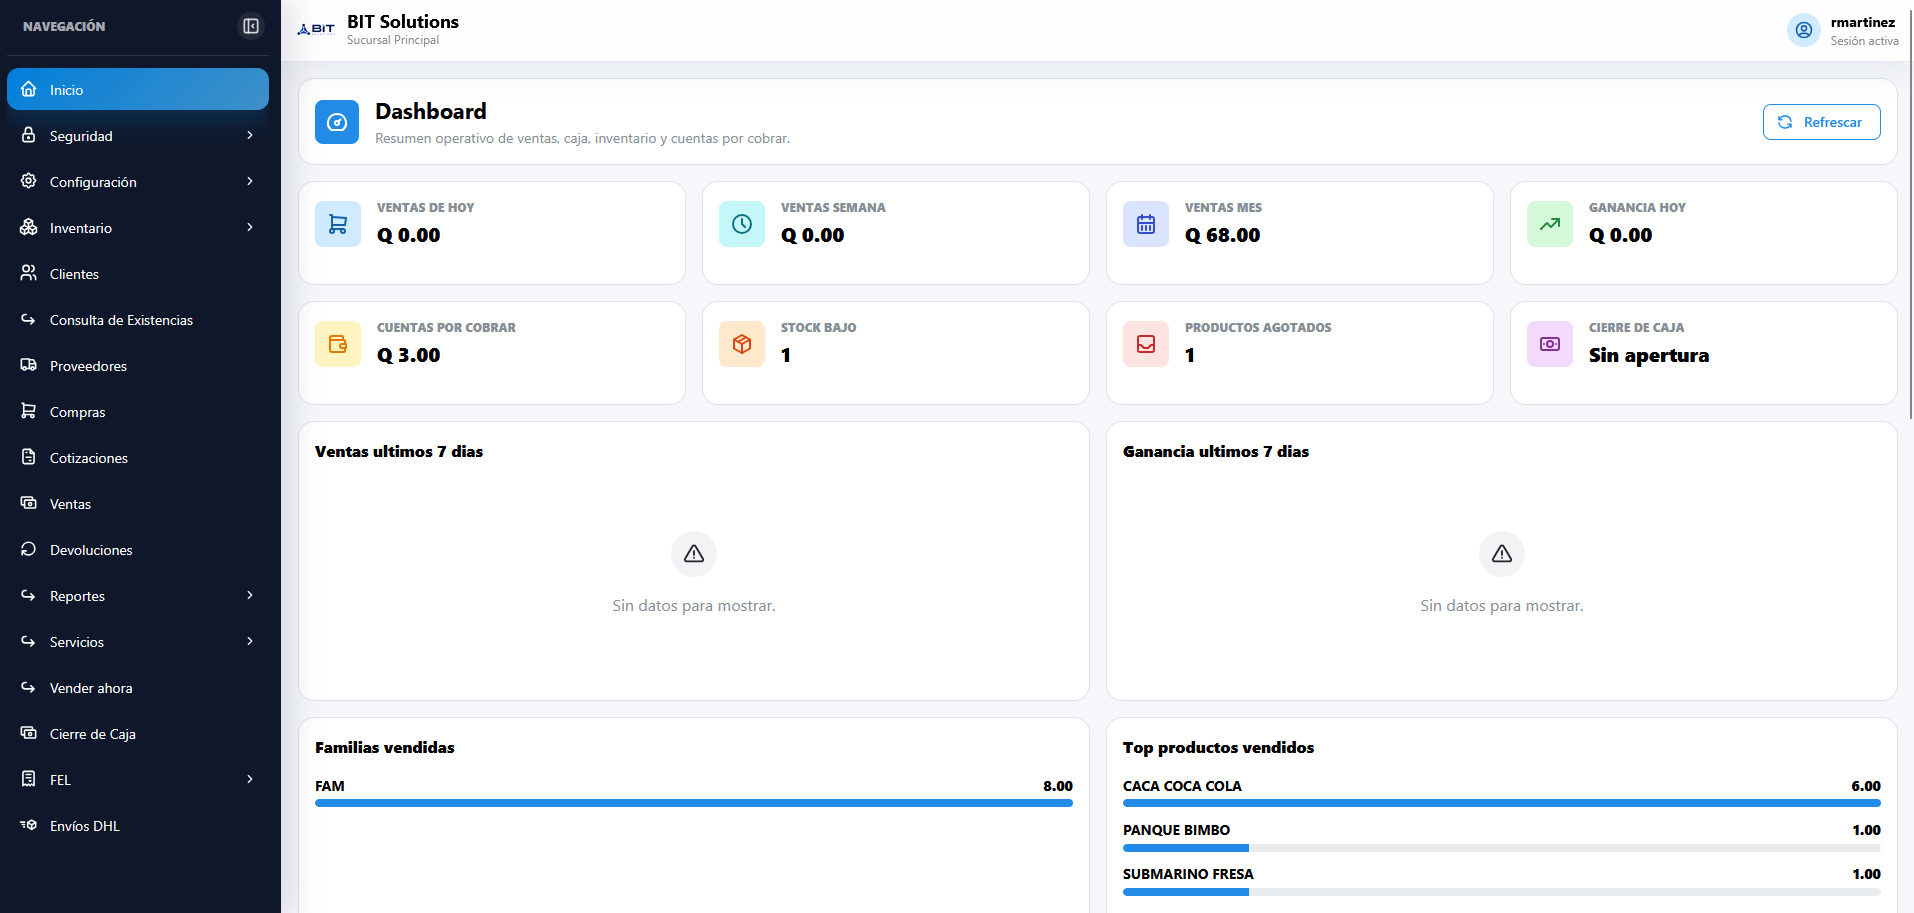Screen dimensions: 1914x913
Task: Click the BIT Solutions logo
Action: [x=316, y=29]
